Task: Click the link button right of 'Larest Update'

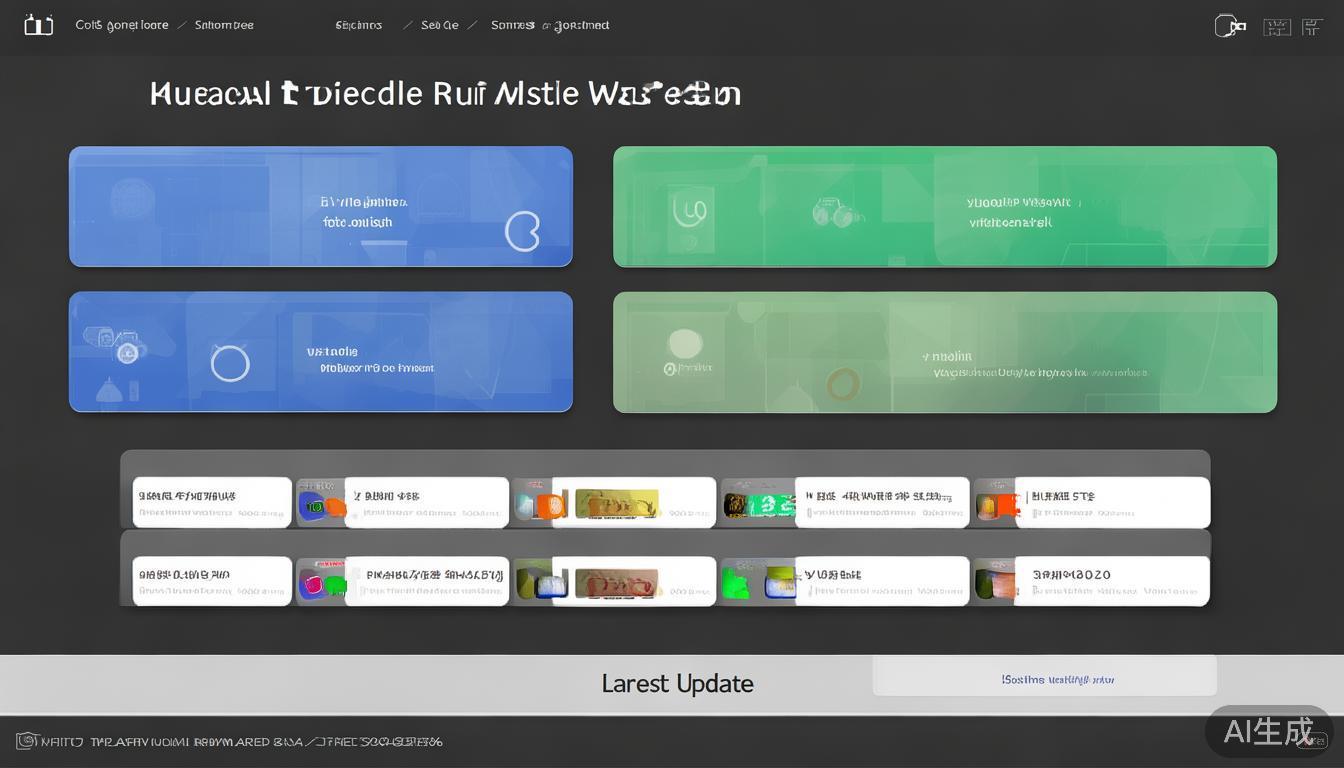Action: 1044,678
